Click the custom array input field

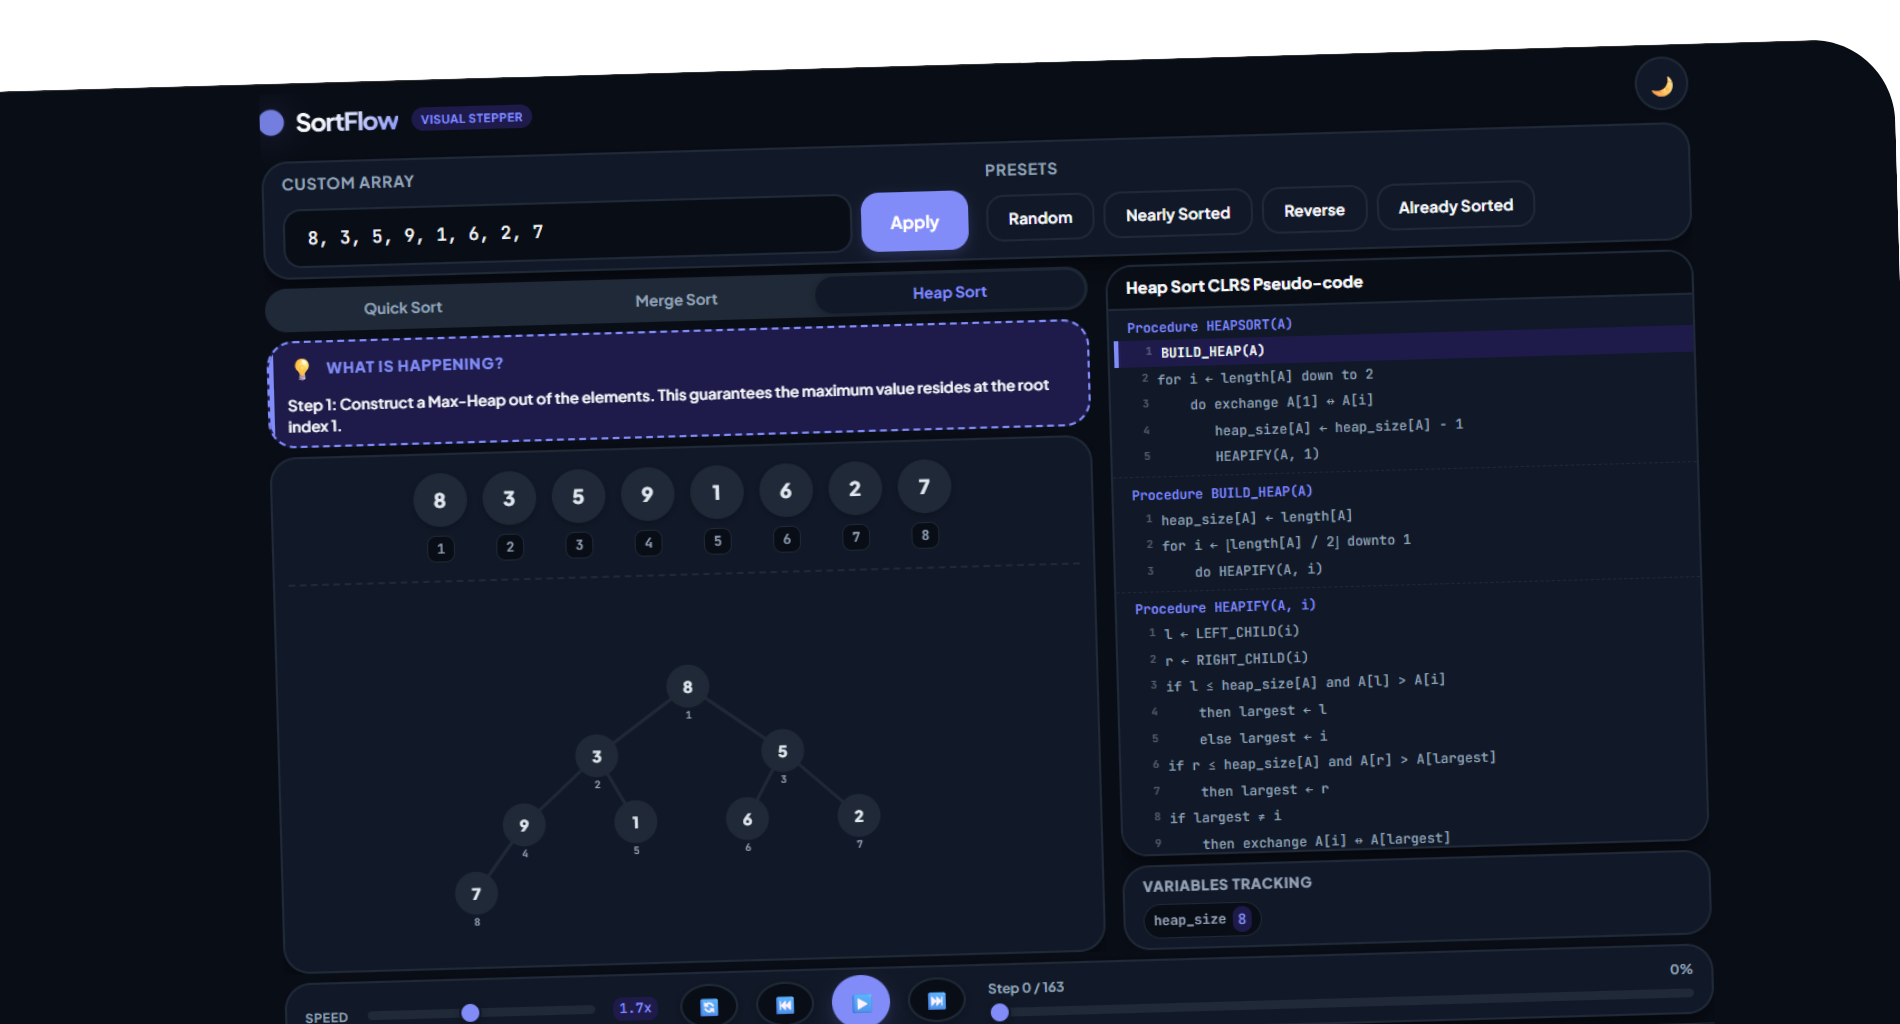click(567, 232)
